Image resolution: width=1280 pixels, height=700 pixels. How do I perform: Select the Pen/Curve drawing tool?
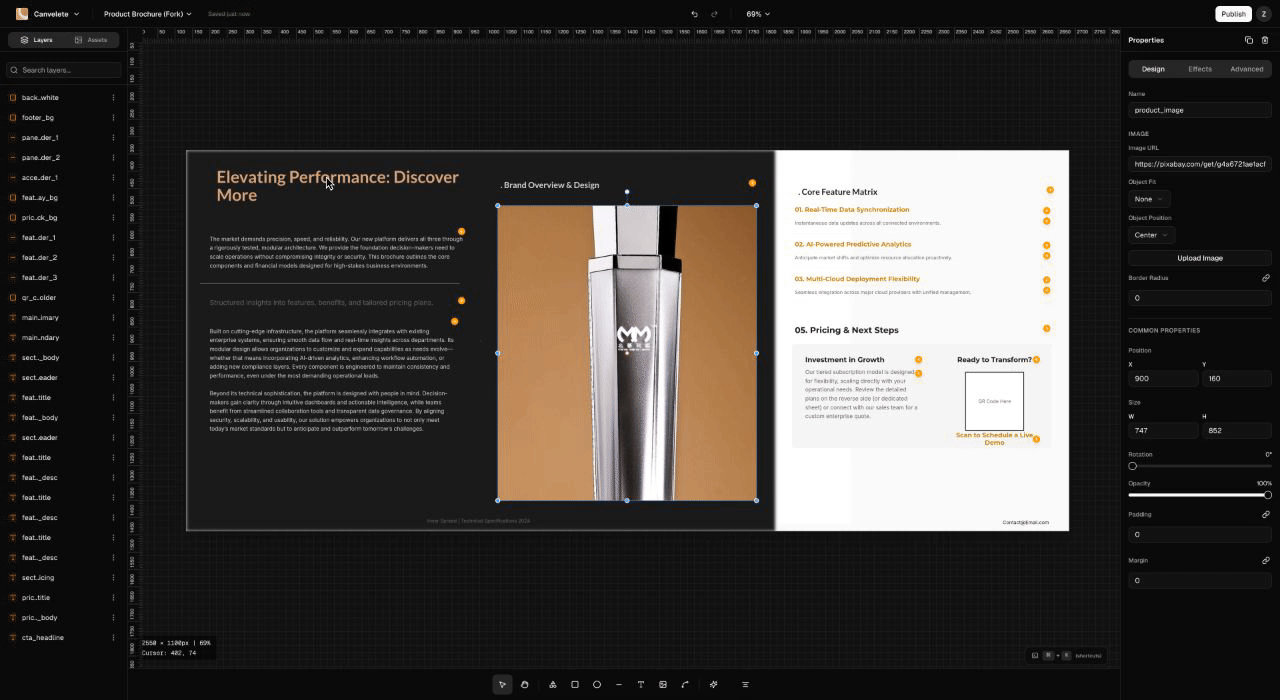click(x=685, y=684)
